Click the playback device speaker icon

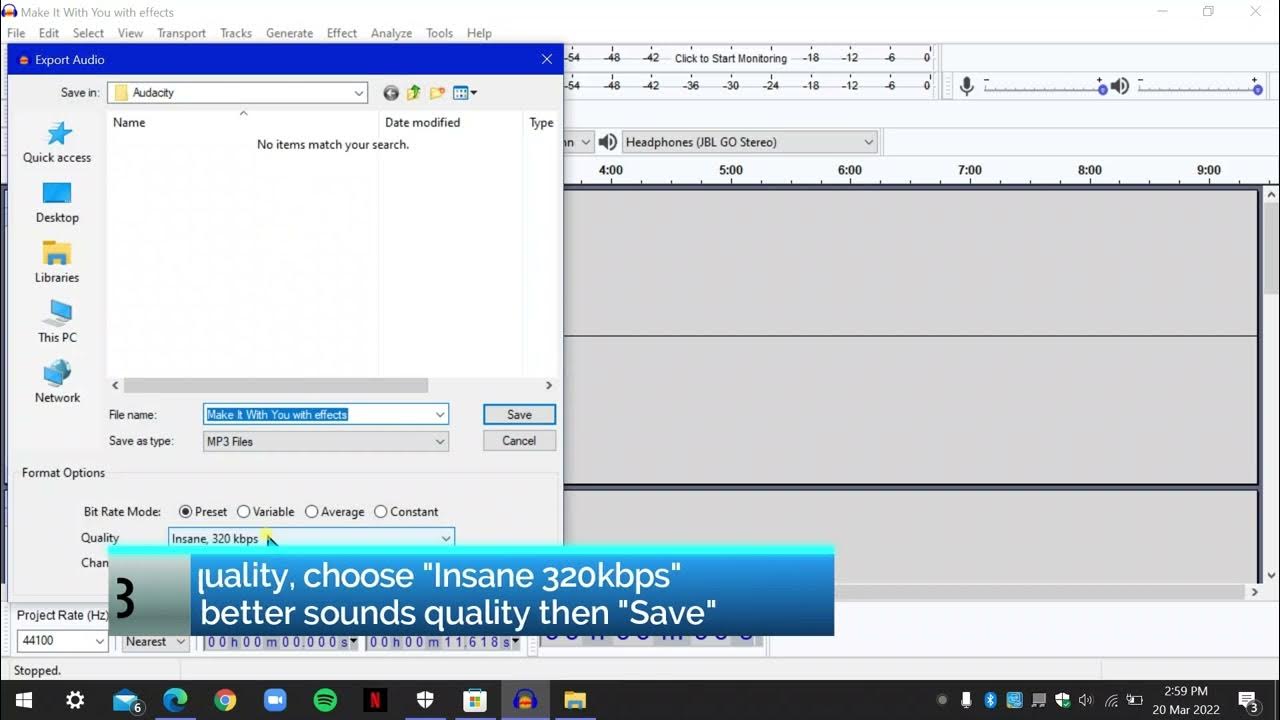607,142
